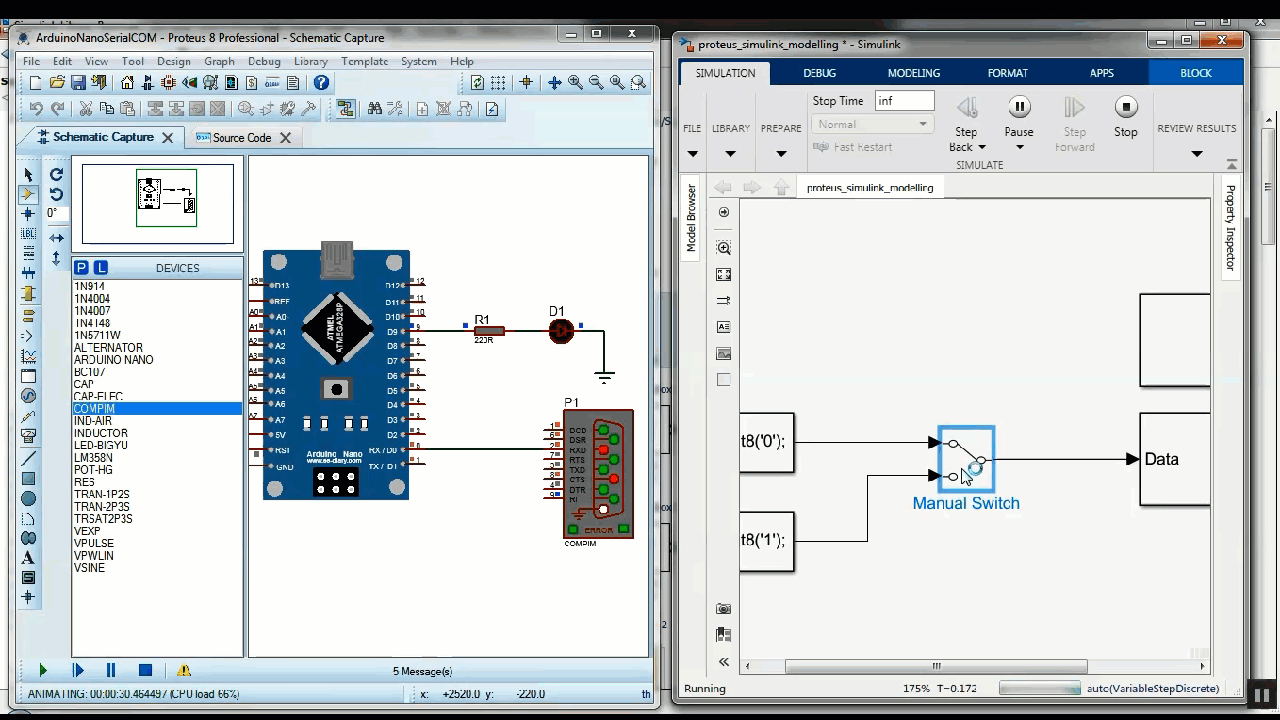The image size is (1280, 720).
Task: Save the Proteus project using the floppy icon
Action: click(x=79, y=83)
